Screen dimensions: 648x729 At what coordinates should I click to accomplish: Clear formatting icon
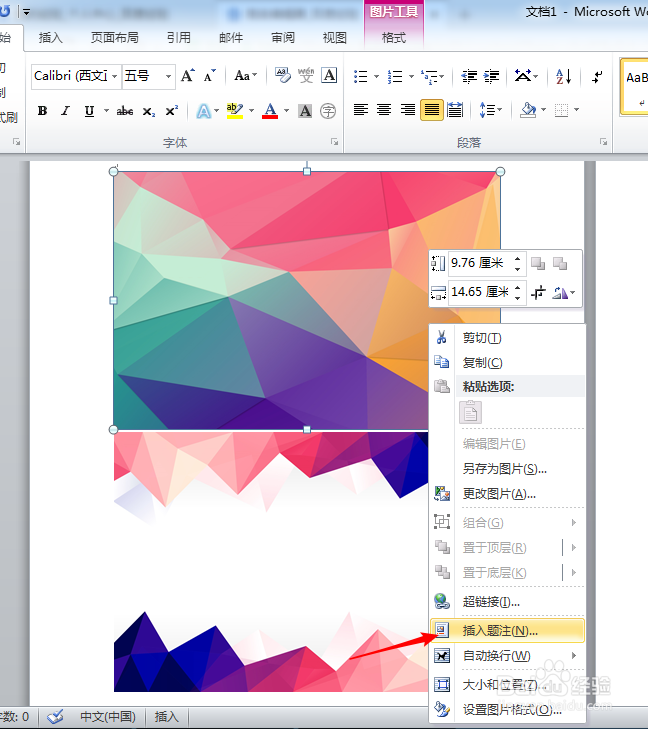click(x=282, y=75)
